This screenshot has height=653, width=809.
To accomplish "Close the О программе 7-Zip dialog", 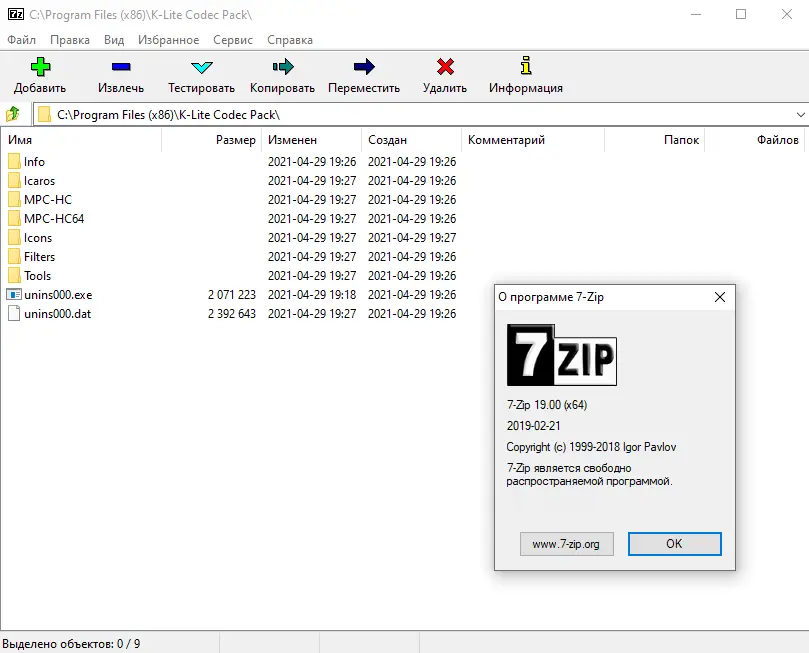I will click(x=720, y=297).
